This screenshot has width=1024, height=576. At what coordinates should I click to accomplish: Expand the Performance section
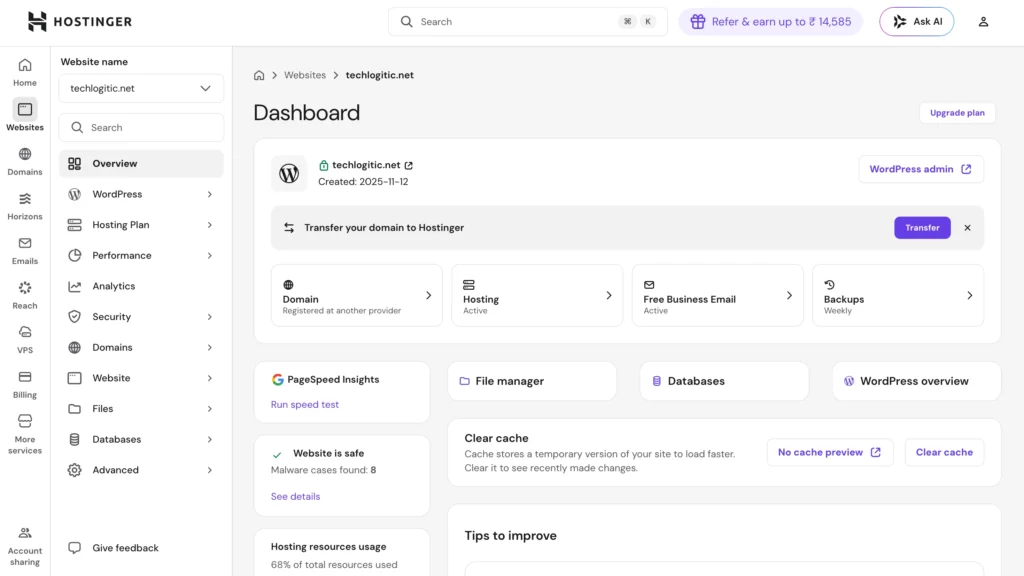coord(140,255)
